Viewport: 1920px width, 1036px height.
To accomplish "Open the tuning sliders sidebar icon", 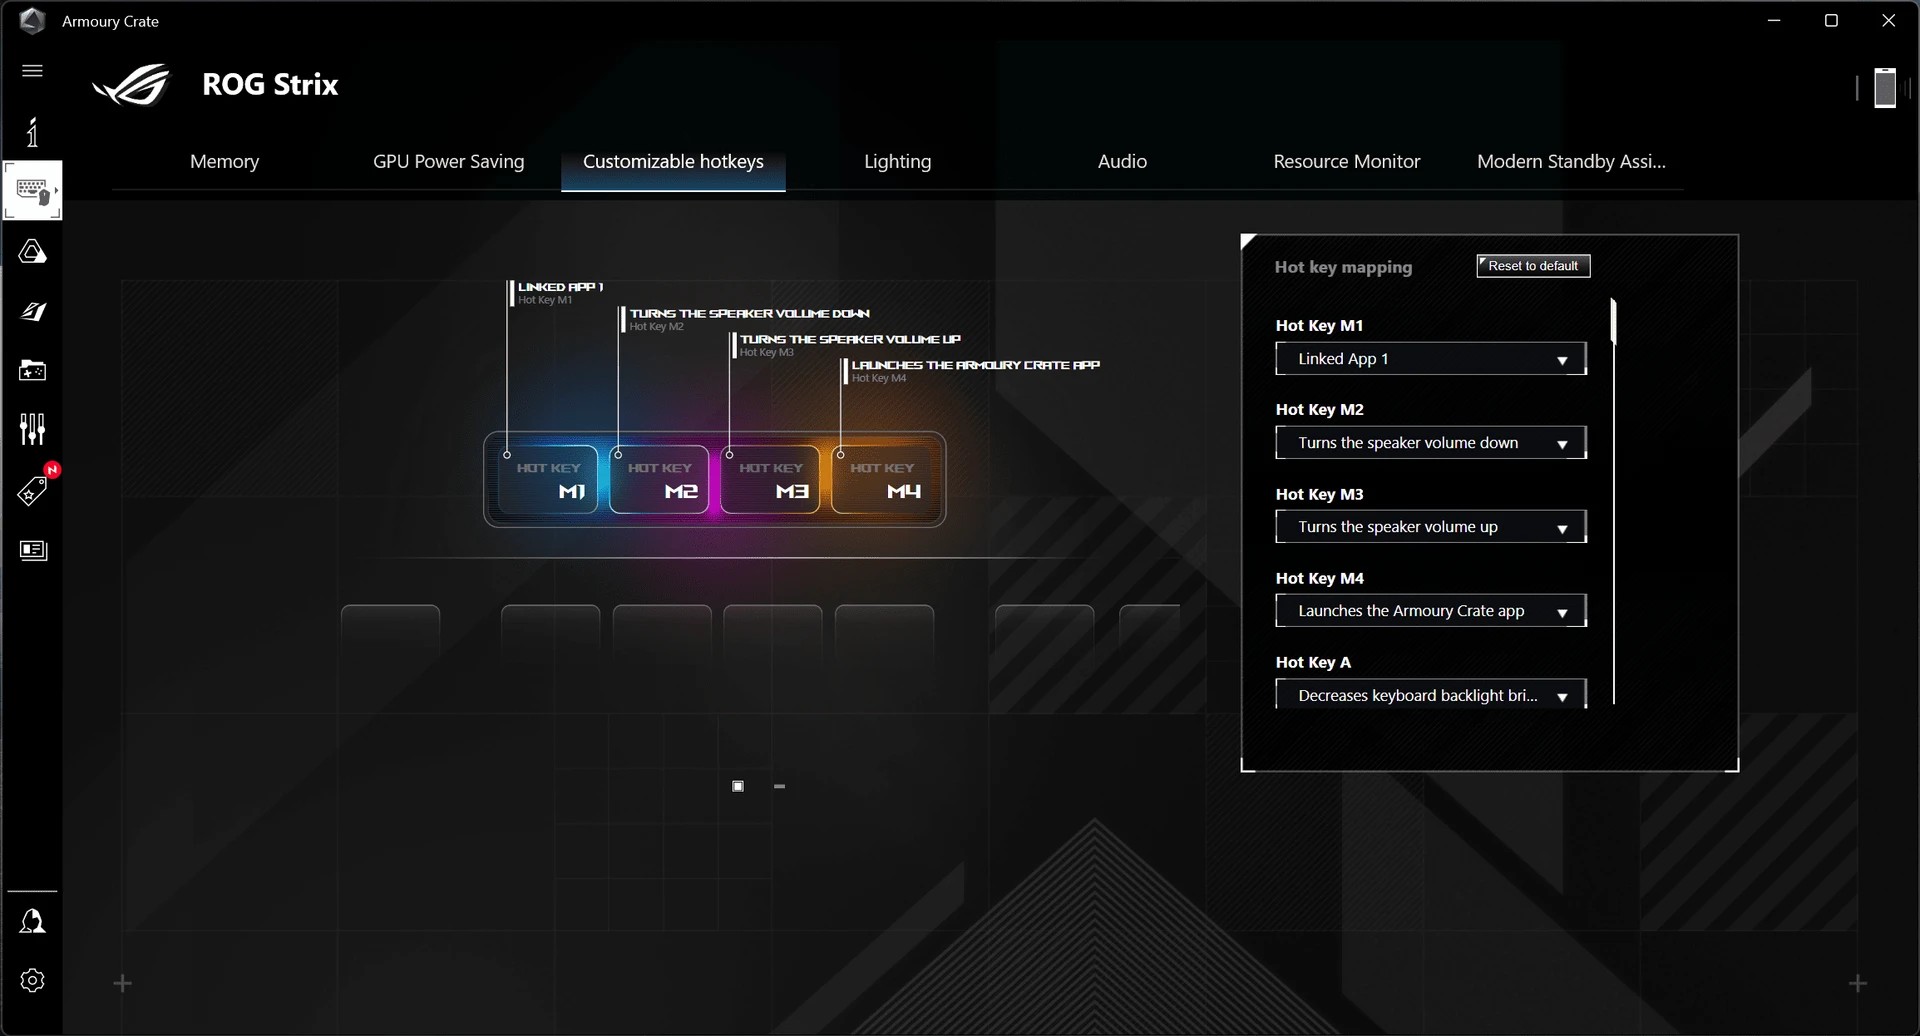I will coord(32,429).
